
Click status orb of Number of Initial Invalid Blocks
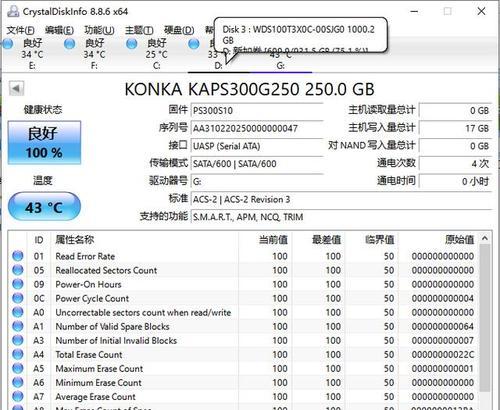18,340
